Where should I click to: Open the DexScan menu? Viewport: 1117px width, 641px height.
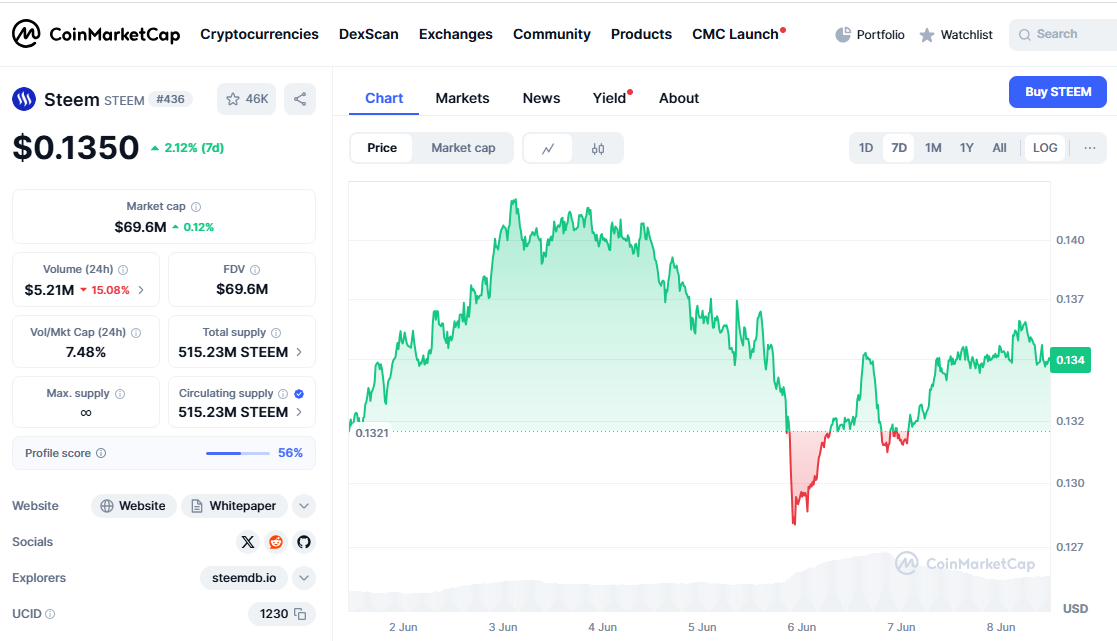tap(368, 34)
